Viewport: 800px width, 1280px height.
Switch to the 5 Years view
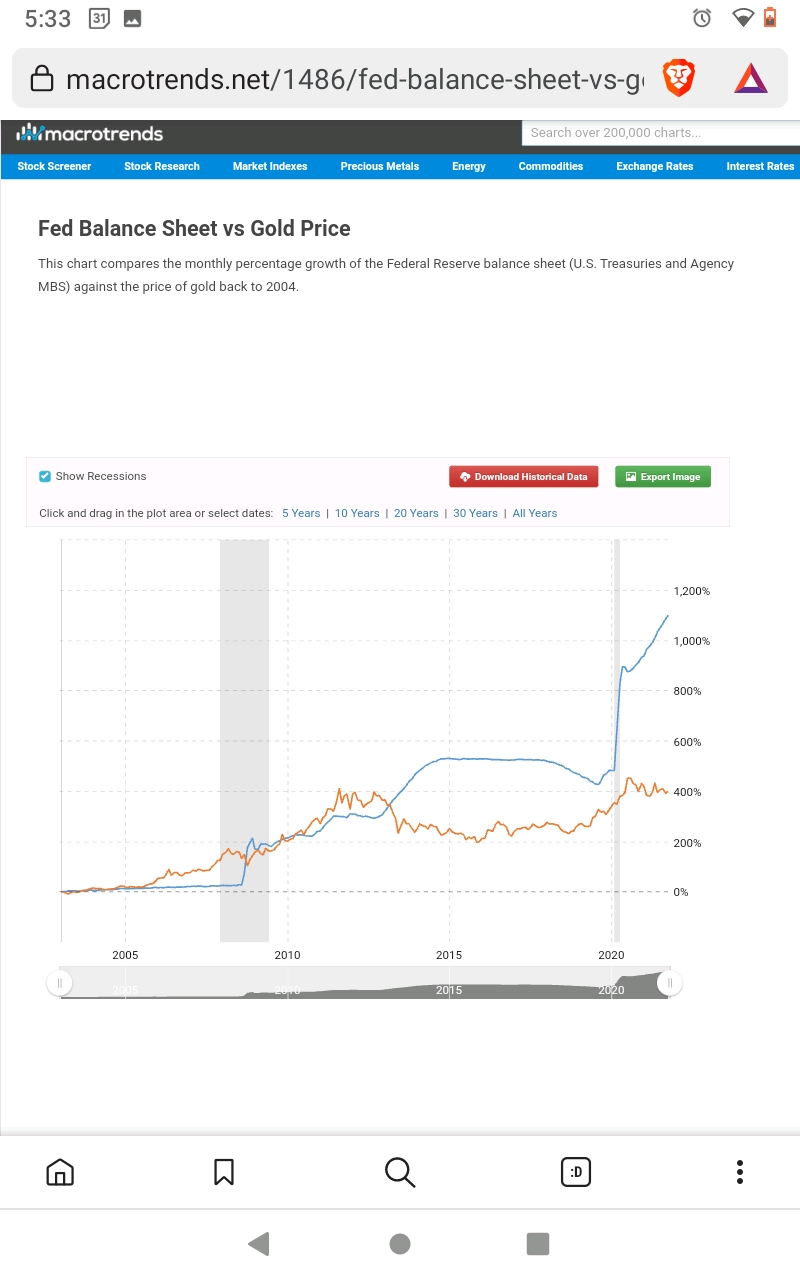[301, 513]
